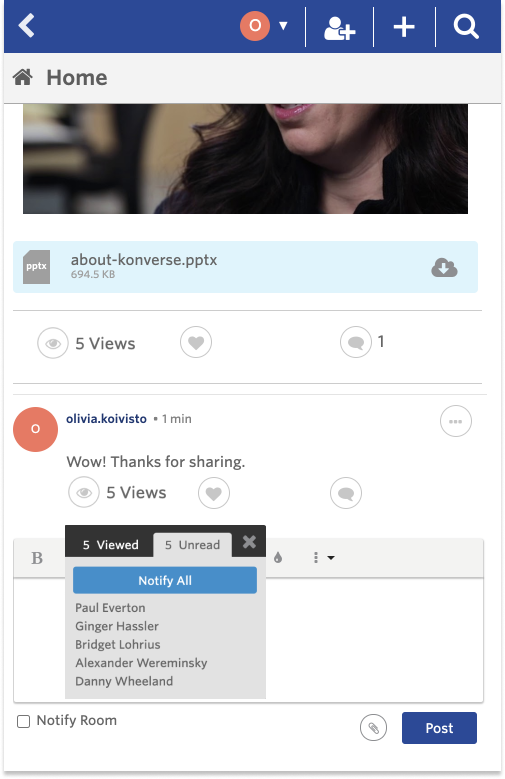Like the post with the heart icon
Viewport: 505px width, 779px height.
click(x=196, y=342)
